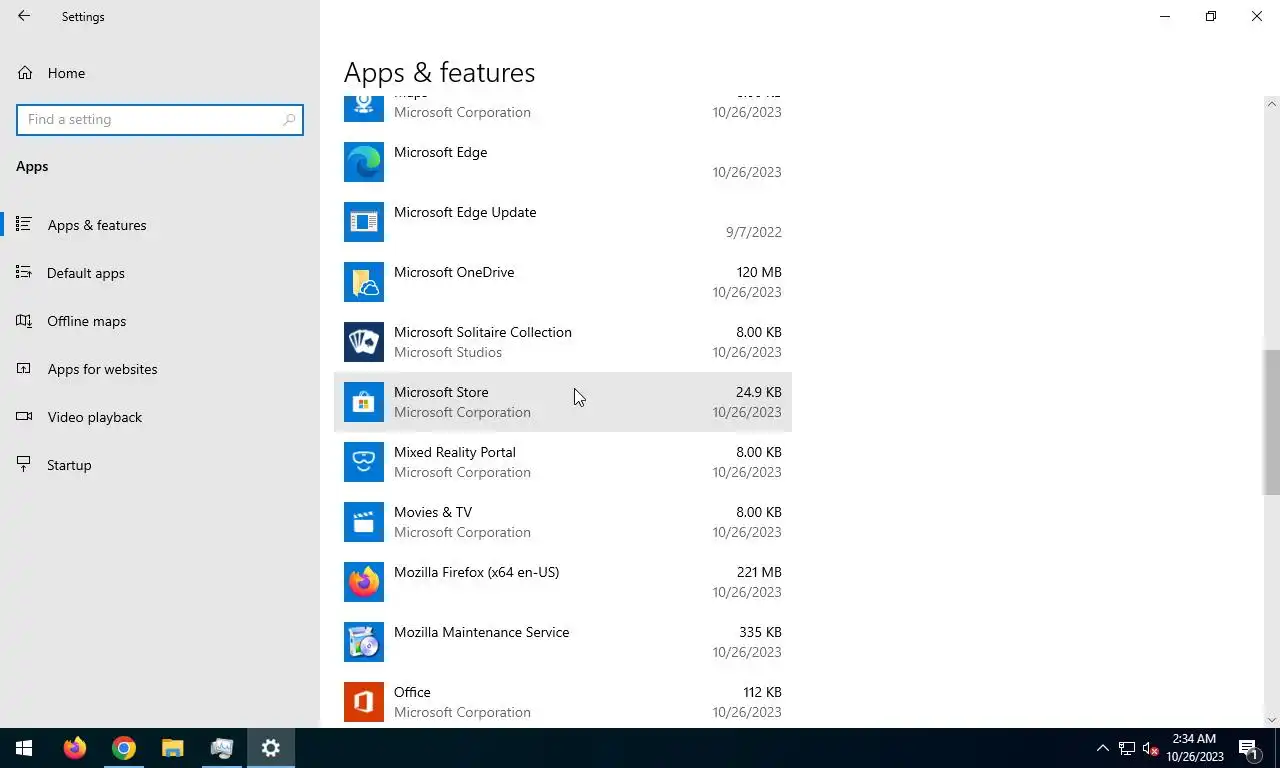
Task: Select the Microsoft Edge Update entry
Action: [x=563, y=222]
